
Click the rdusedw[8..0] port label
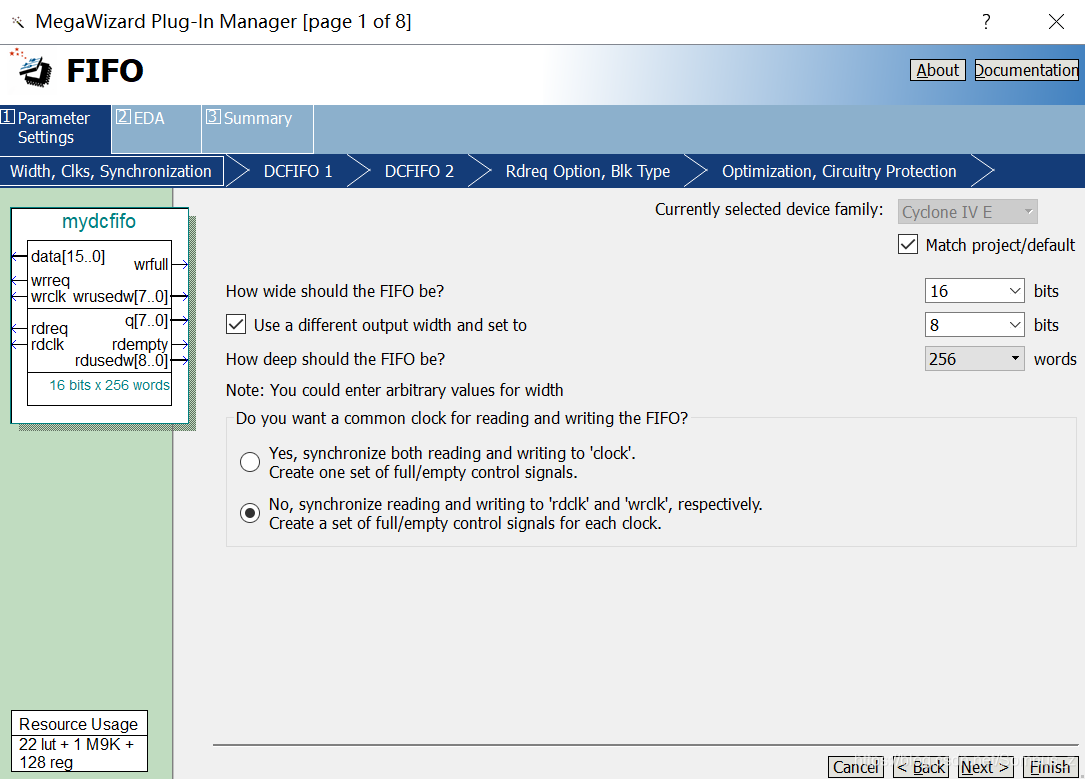[121, 360]
